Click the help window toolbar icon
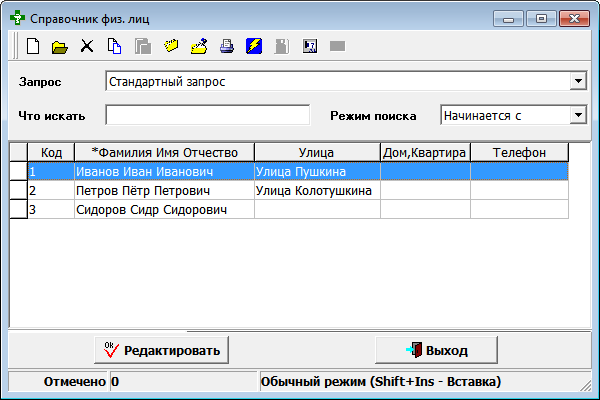The image size is (600, 400). click(309, 46)
